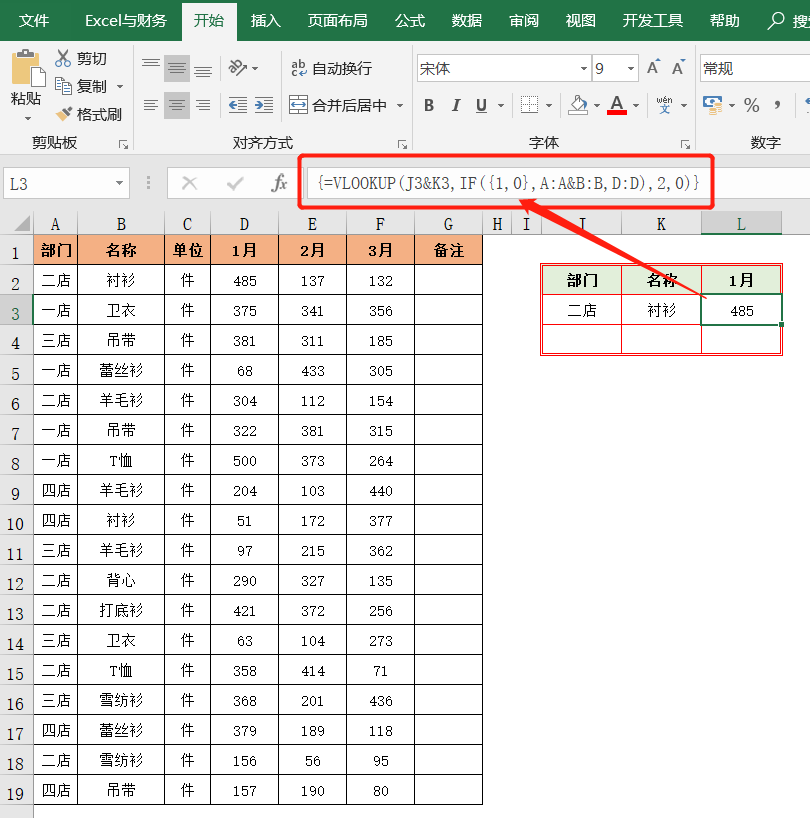Decrease the font size
This screenshot has width=810, height=818.
(x=678, y=67)
